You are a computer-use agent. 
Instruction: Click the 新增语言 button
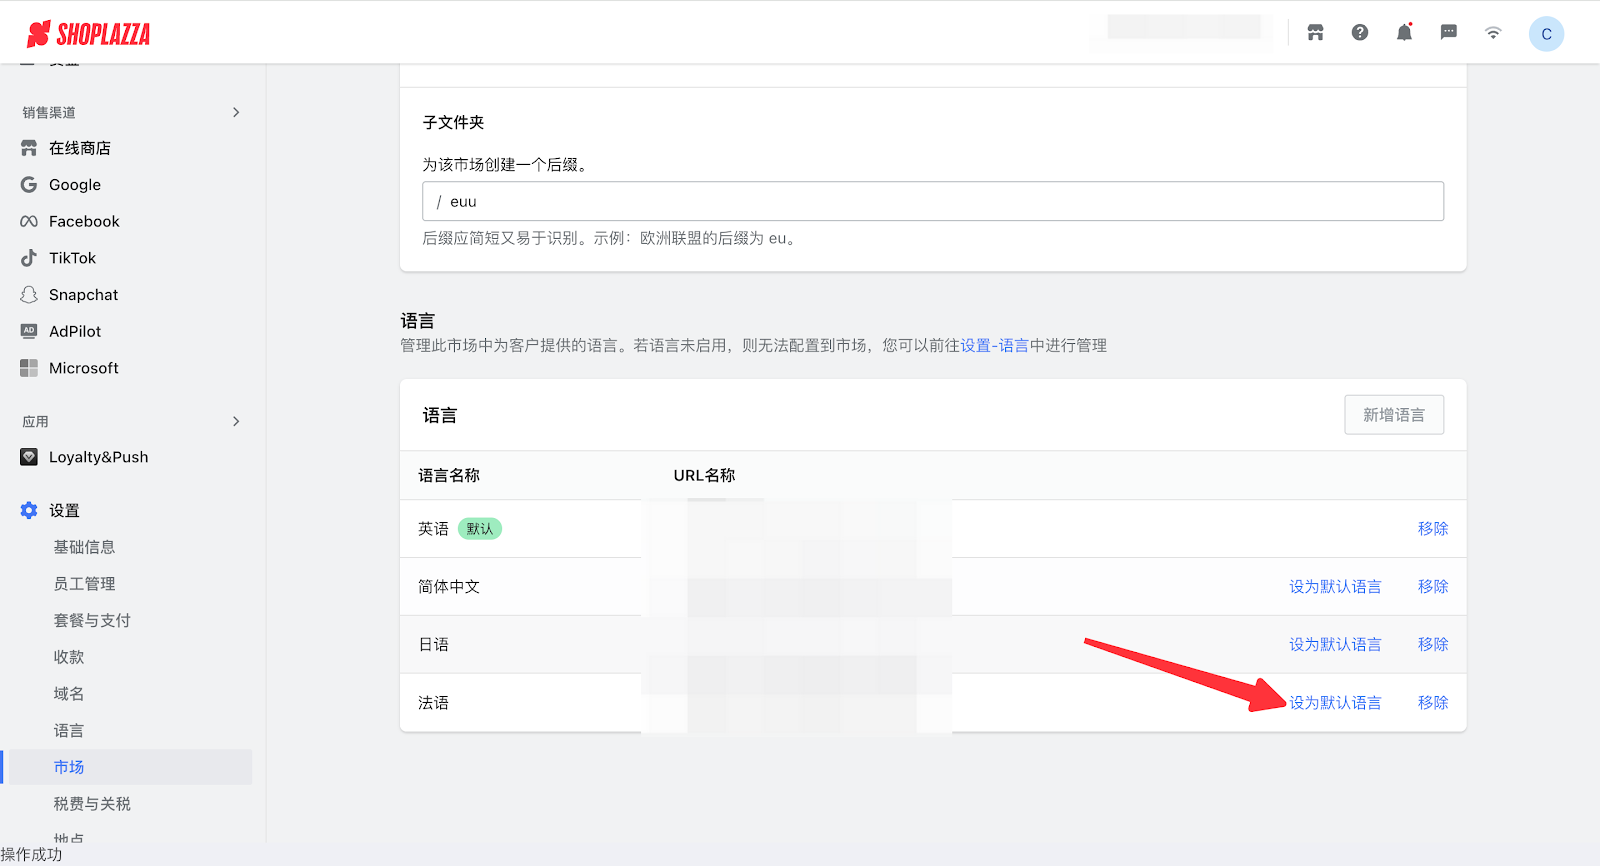click(x=1393, y=415)
